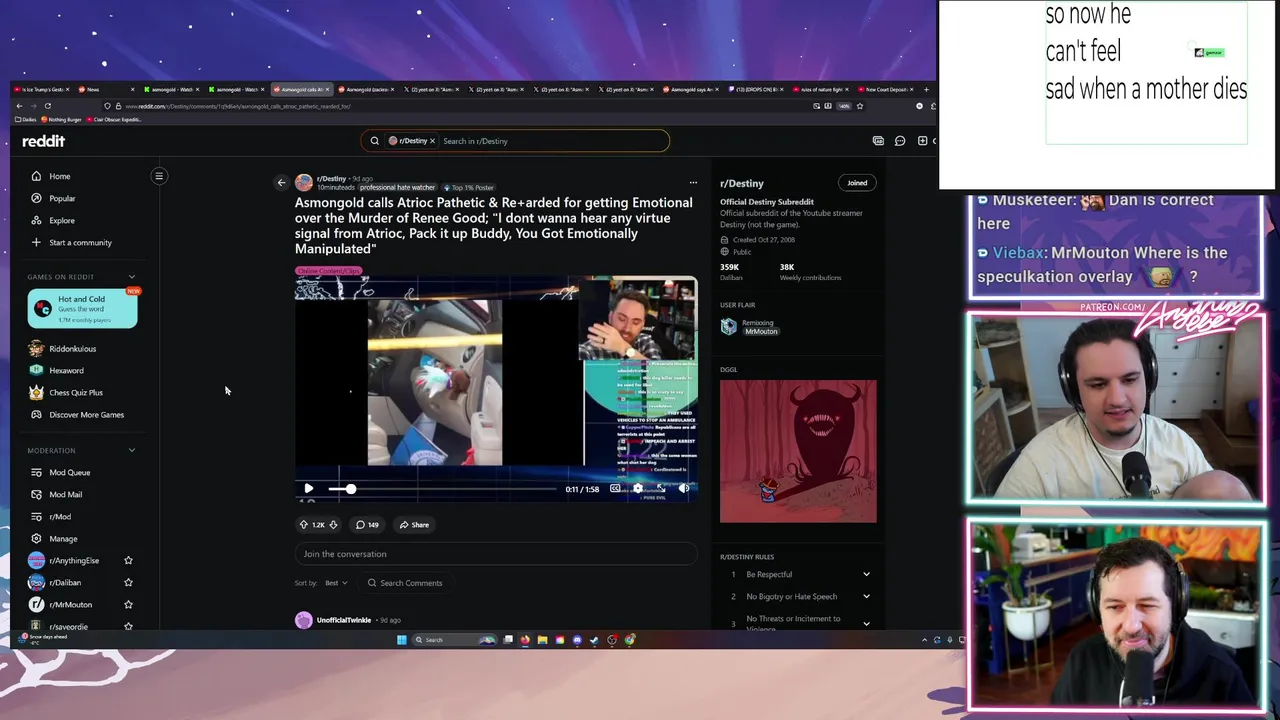Switch to New Court Deposit browser tab

click(885, 89)
